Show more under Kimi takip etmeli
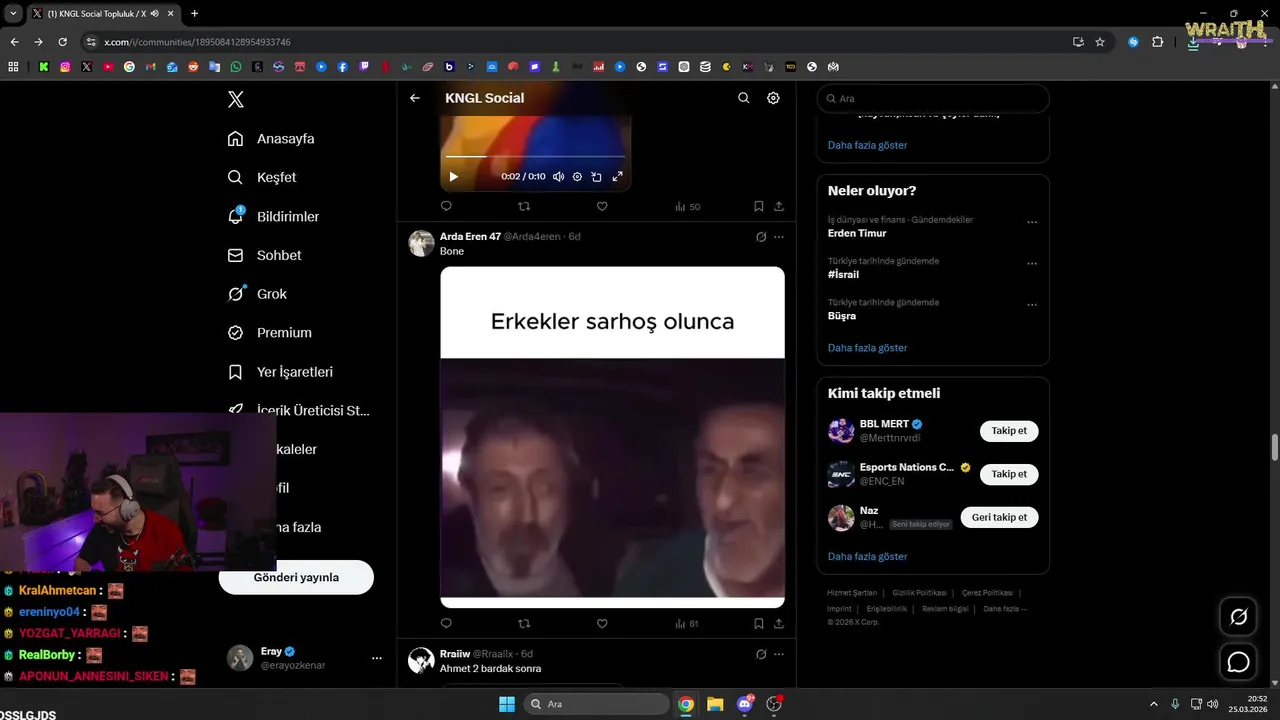1280x720 pixels. (867, 556)
